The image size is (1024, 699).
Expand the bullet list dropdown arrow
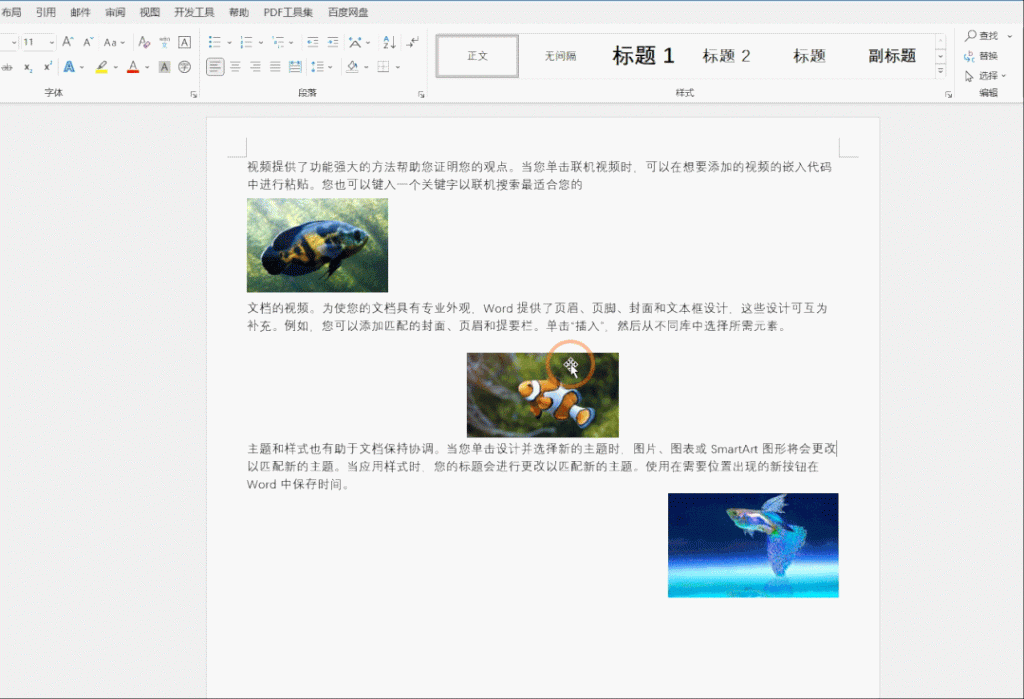pos(229,42)
